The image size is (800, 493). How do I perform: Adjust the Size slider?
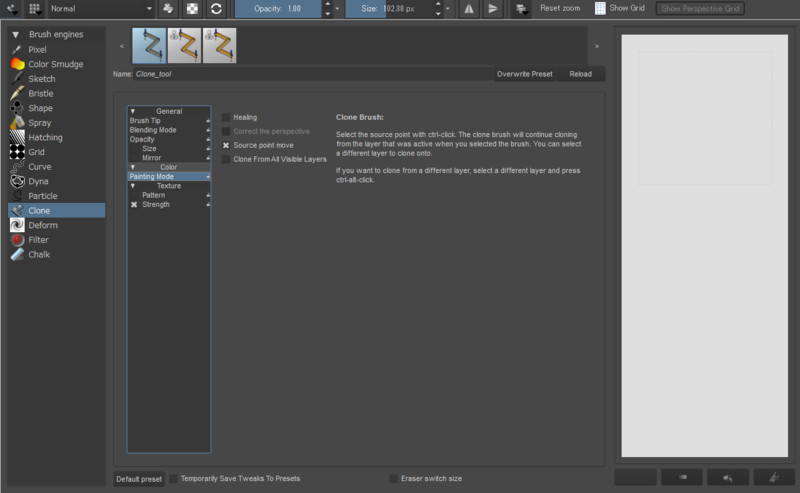[389, 9]
